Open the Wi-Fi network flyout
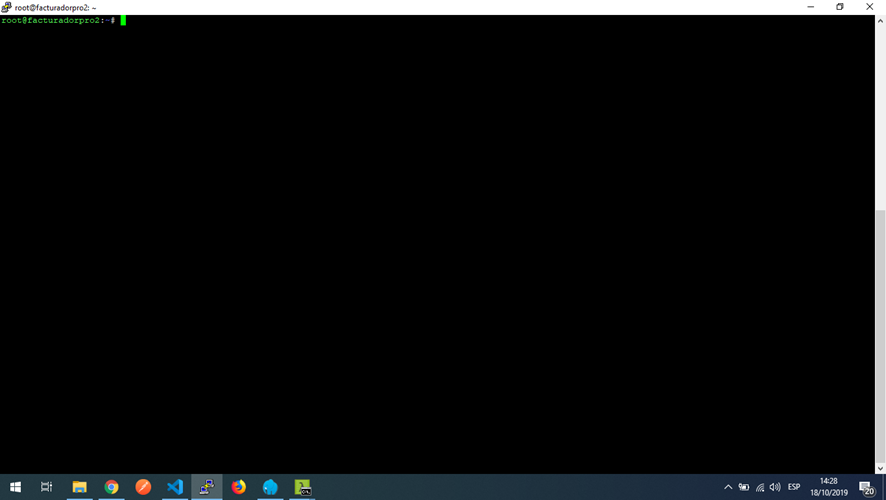Screen dimensions: 886x500 point(759,487)
